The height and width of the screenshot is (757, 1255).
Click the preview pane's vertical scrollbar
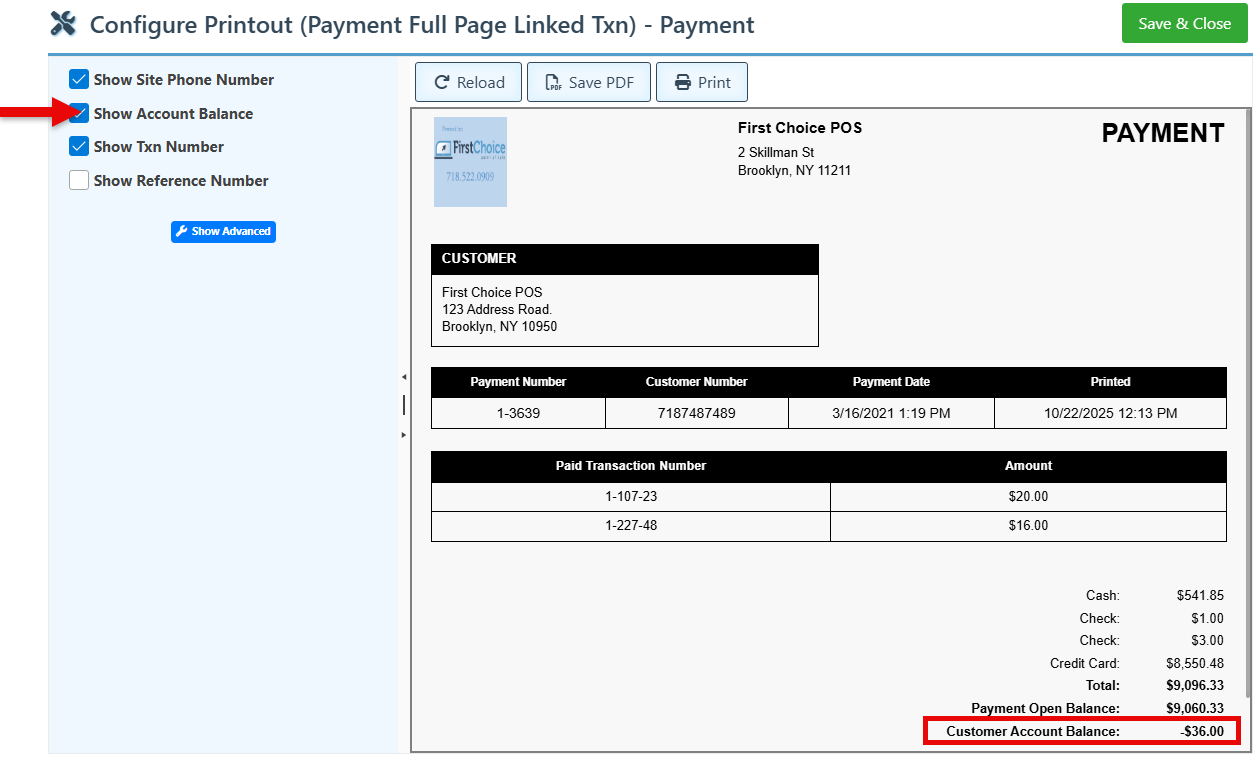point(1248,400)
